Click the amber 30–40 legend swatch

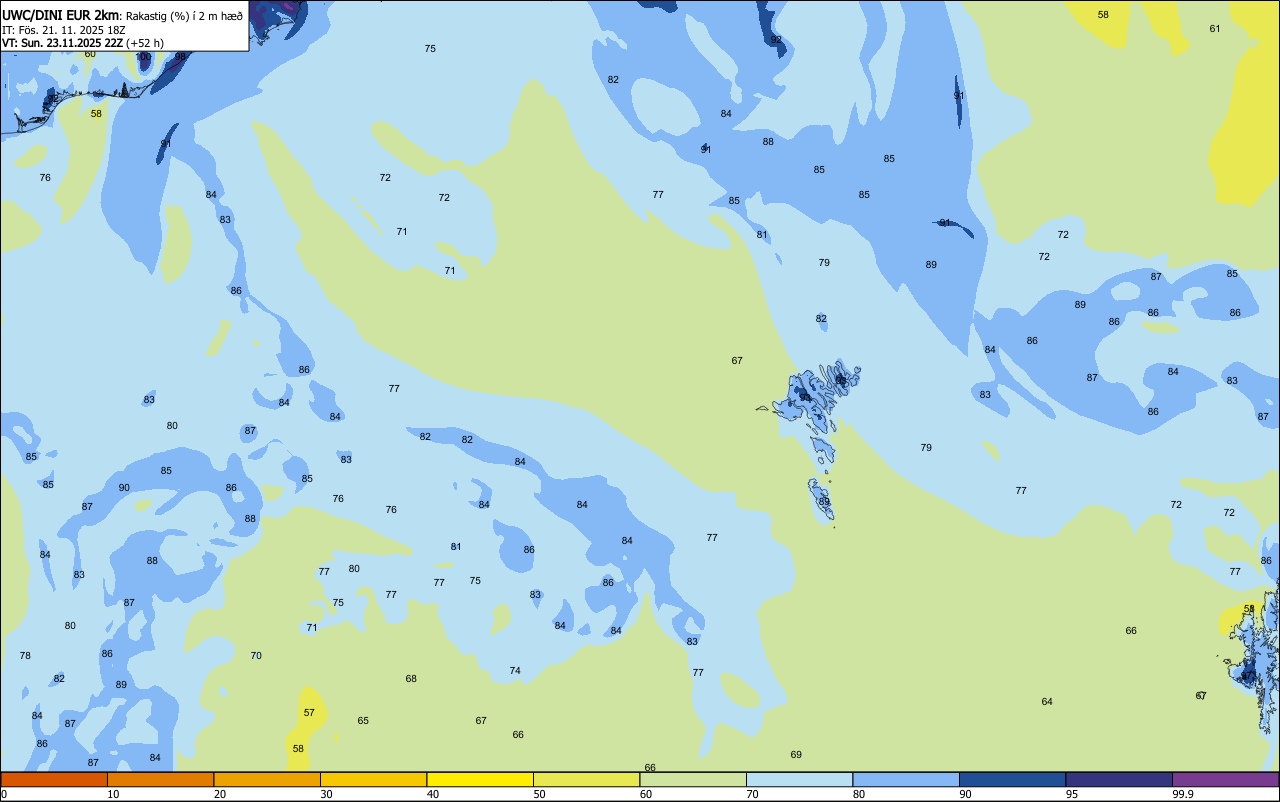[x=373, y=779]
